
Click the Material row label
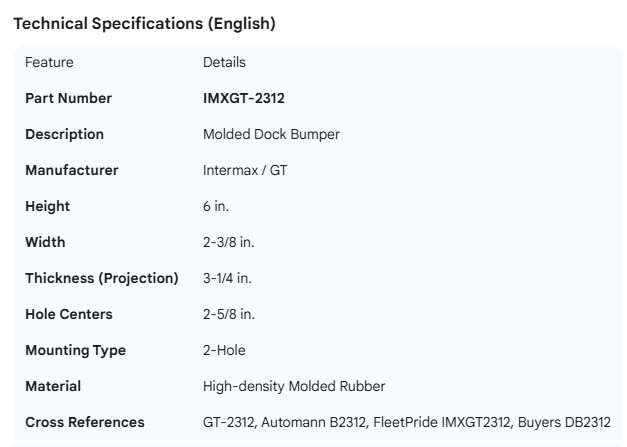[53, 386]
